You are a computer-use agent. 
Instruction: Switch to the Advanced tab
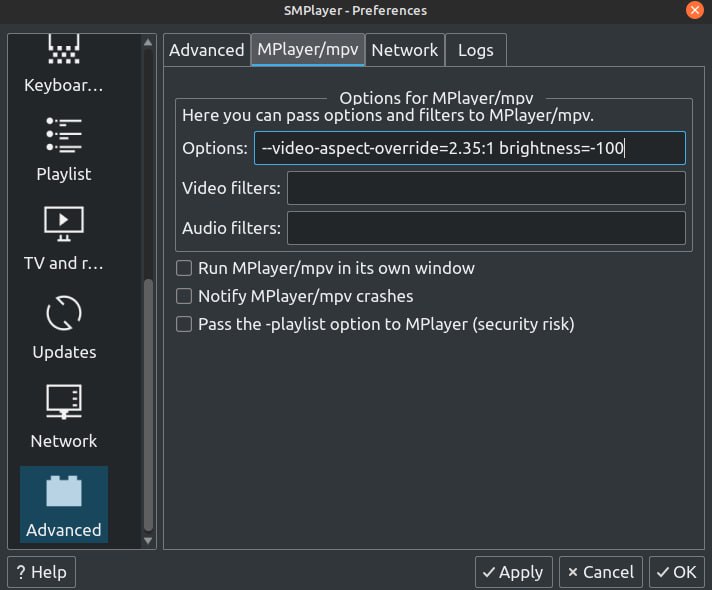207,50
